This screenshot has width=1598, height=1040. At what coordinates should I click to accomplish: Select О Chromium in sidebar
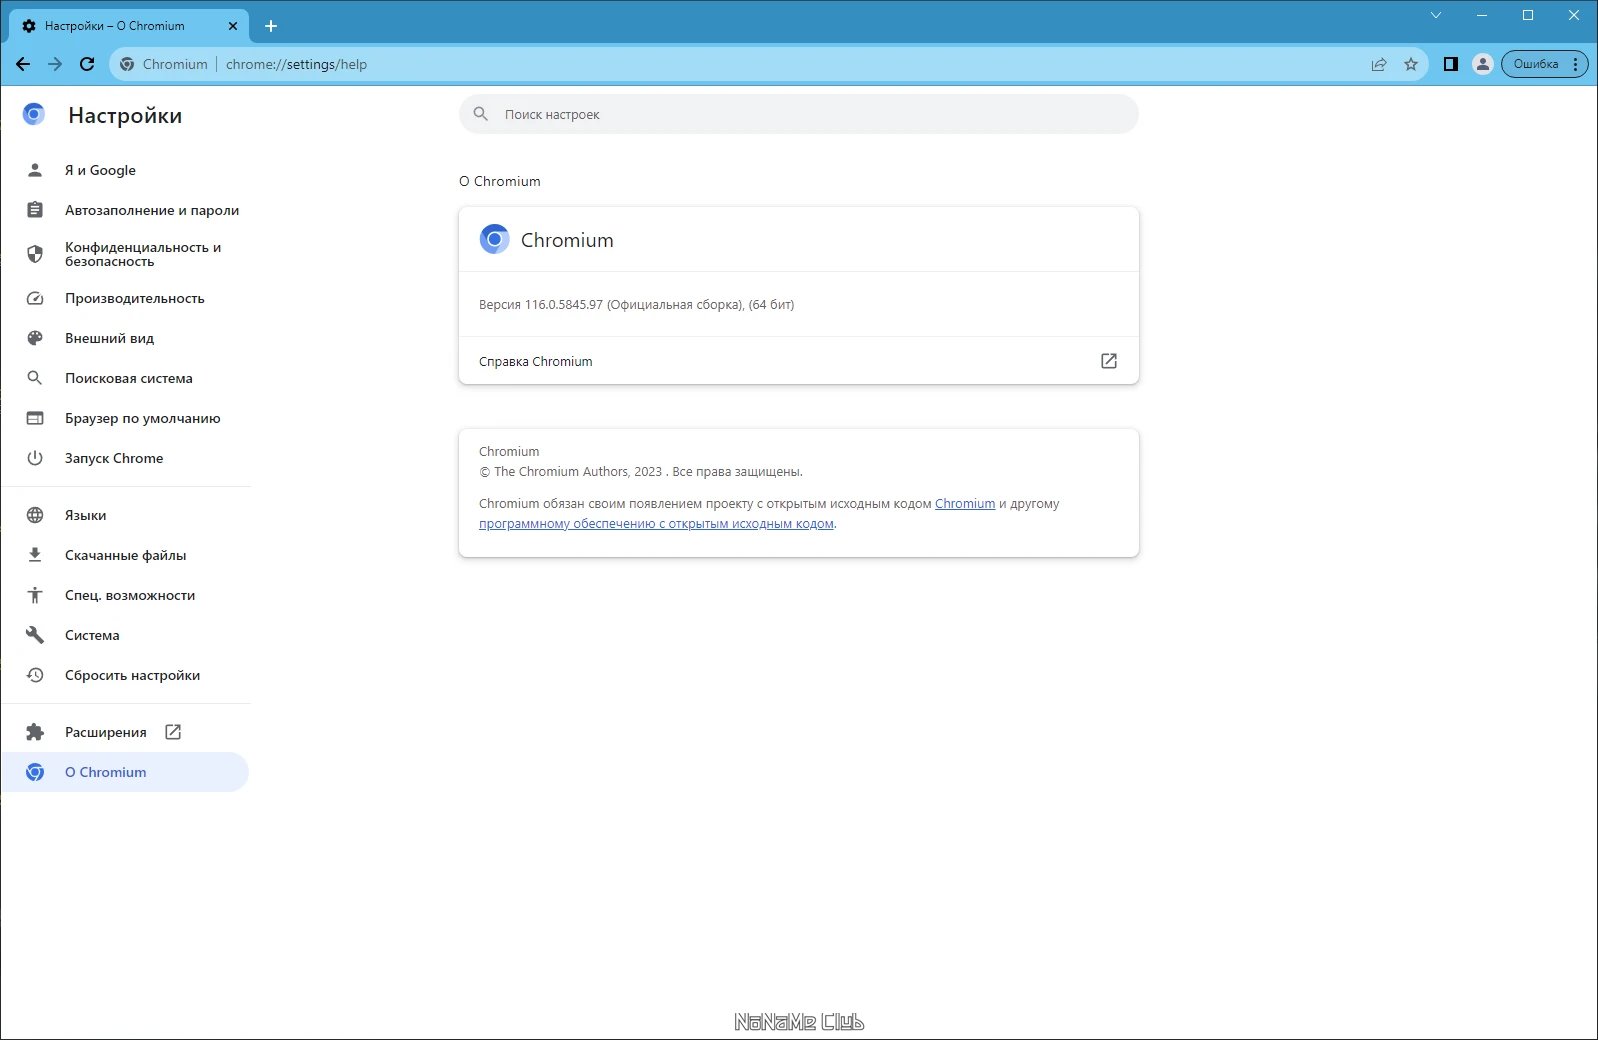tap(126, 772)
